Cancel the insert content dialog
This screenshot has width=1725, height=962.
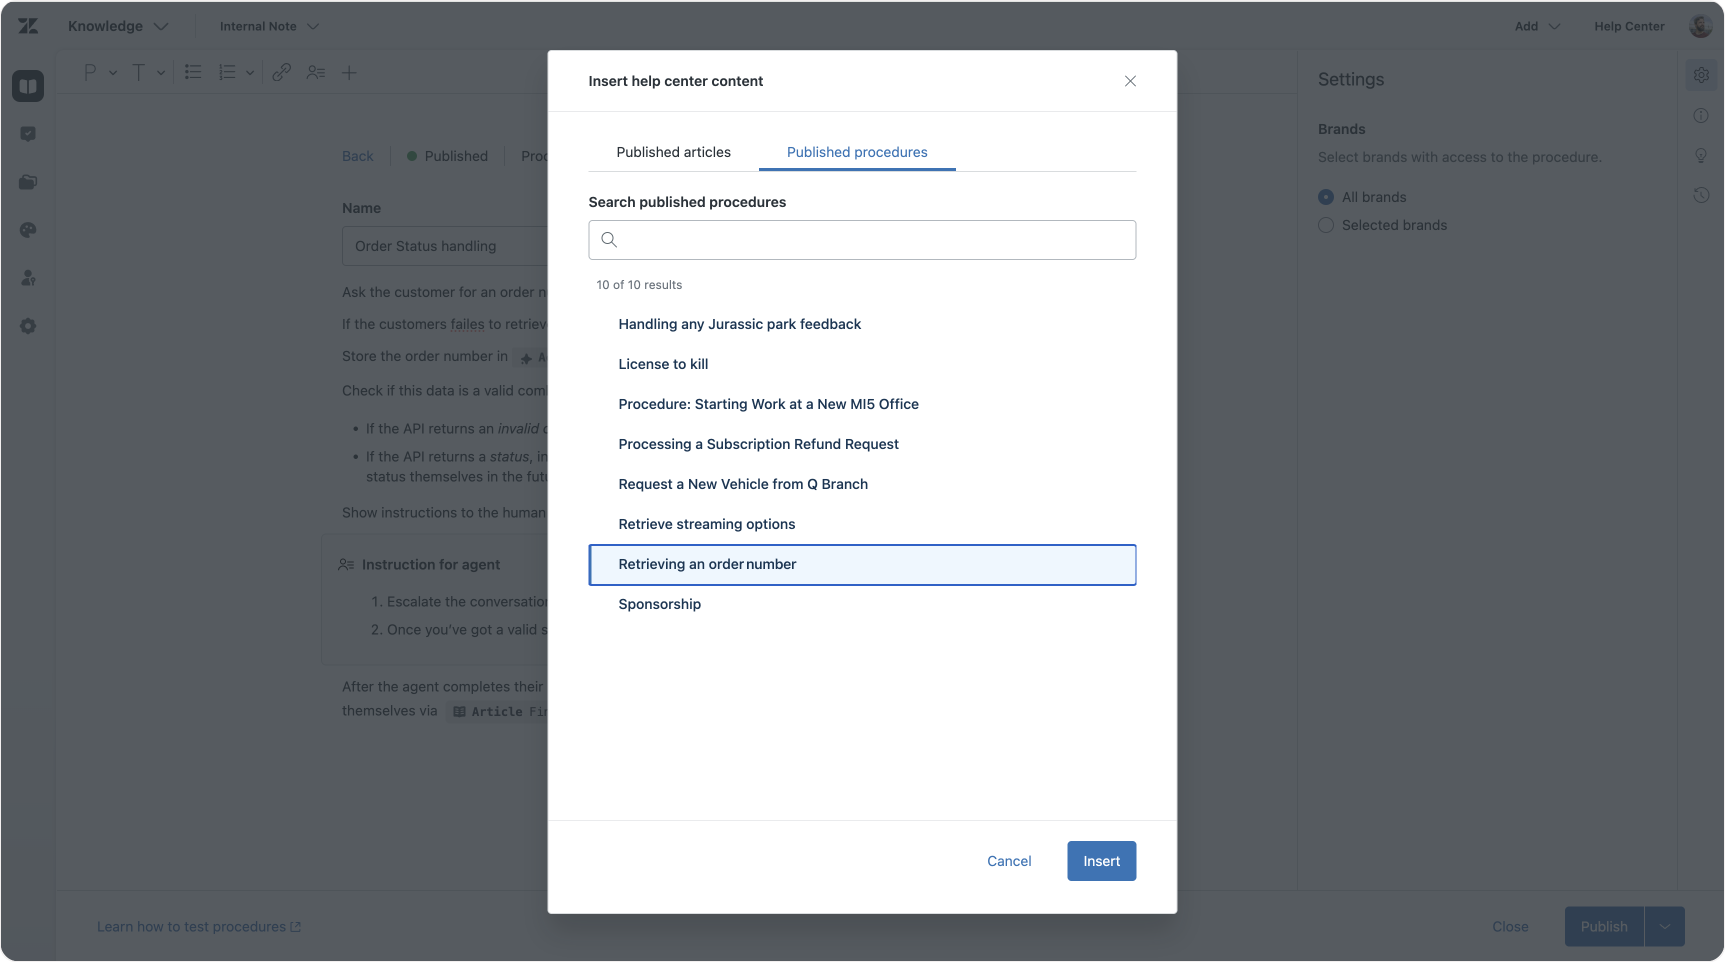1009,861
